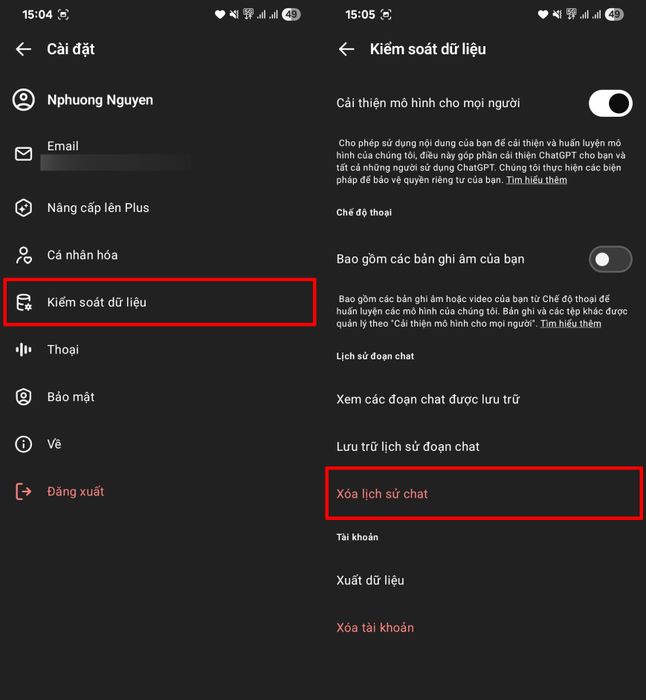Click the profile icon beside Nphuong Nguyen
This screenshot has width=646, height=700.
click(24, 100)
